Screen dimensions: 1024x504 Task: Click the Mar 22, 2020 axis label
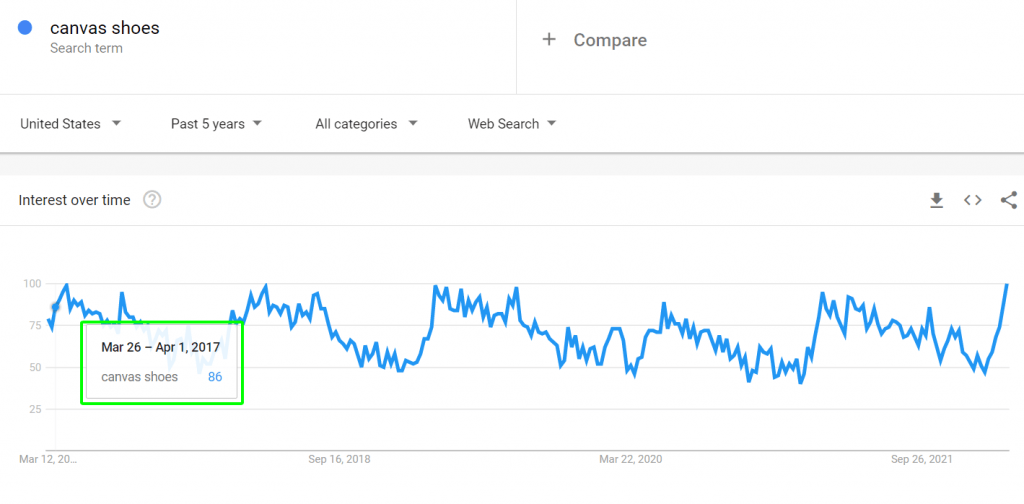click(631, 459)
